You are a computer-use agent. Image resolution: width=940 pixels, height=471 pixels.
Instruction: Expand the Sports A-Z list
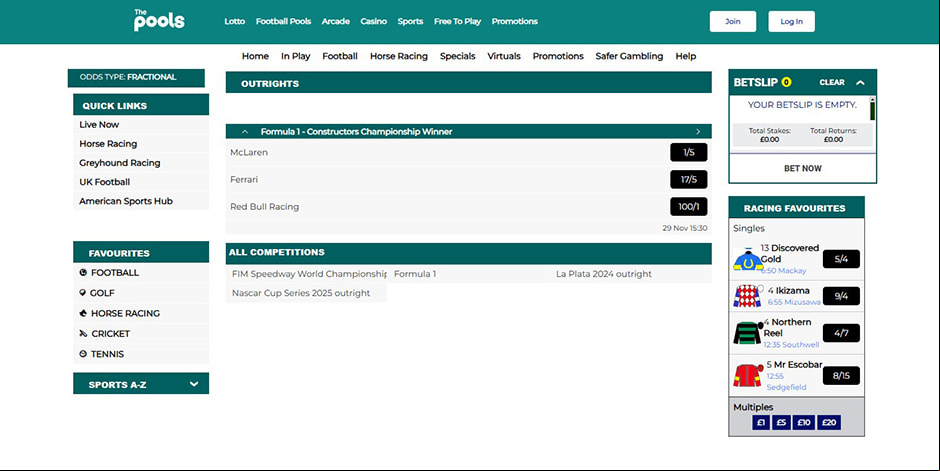point(194,384)
